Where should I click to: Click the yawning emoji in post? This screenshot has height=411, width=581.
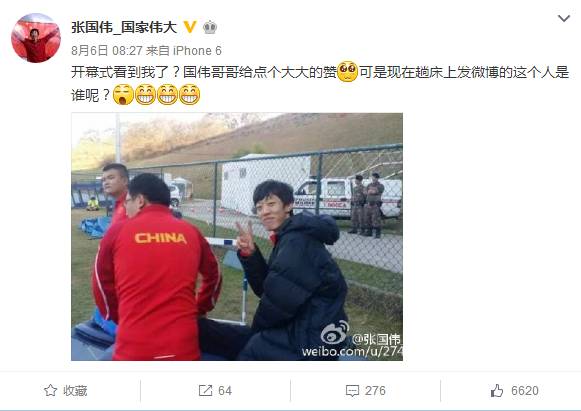[x=123, y=95]
